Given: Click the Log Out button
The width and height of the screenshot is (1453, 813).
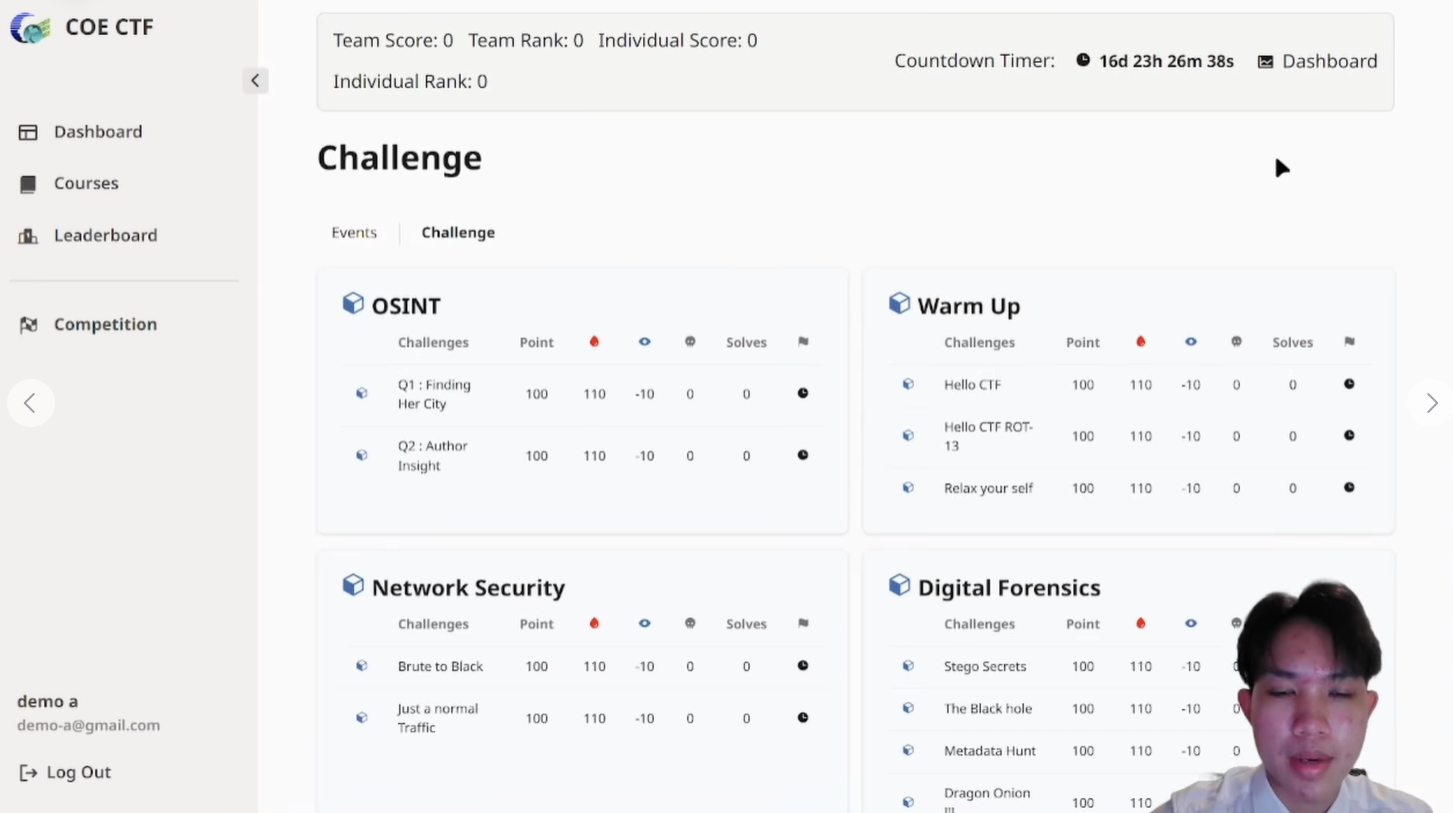Looking at the screenshot, I should point(66,772).
